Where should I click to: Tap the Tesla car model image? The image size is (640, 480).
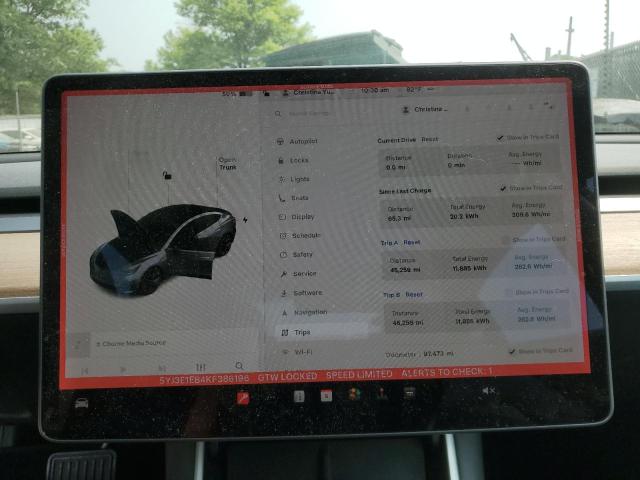click(162, 249)
